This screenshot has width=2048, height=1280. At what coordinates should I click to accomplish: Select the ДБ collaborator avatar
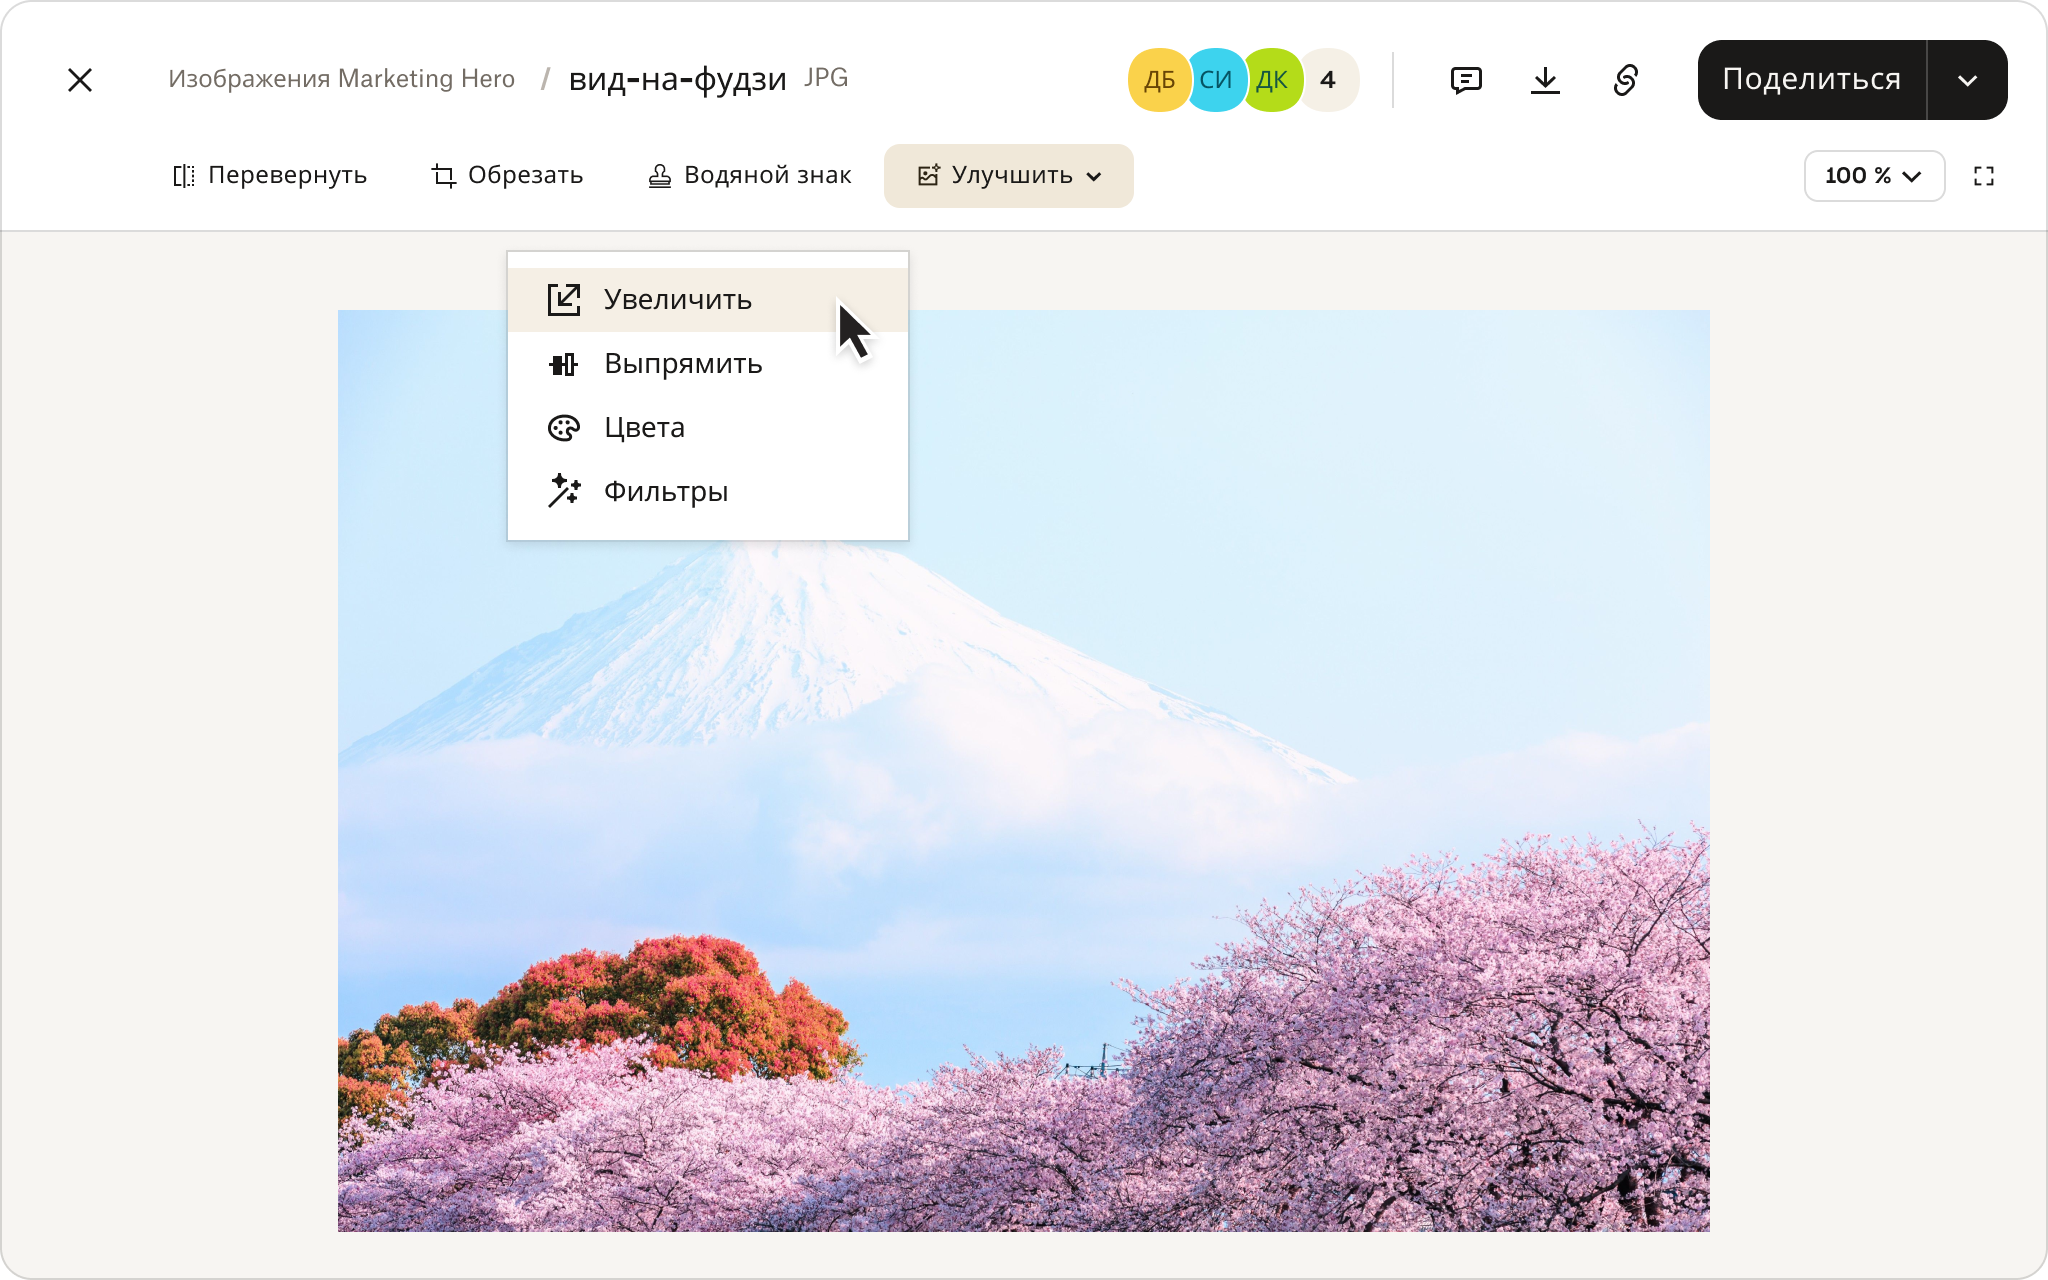pyautogui.click(x=1159, y=80)
